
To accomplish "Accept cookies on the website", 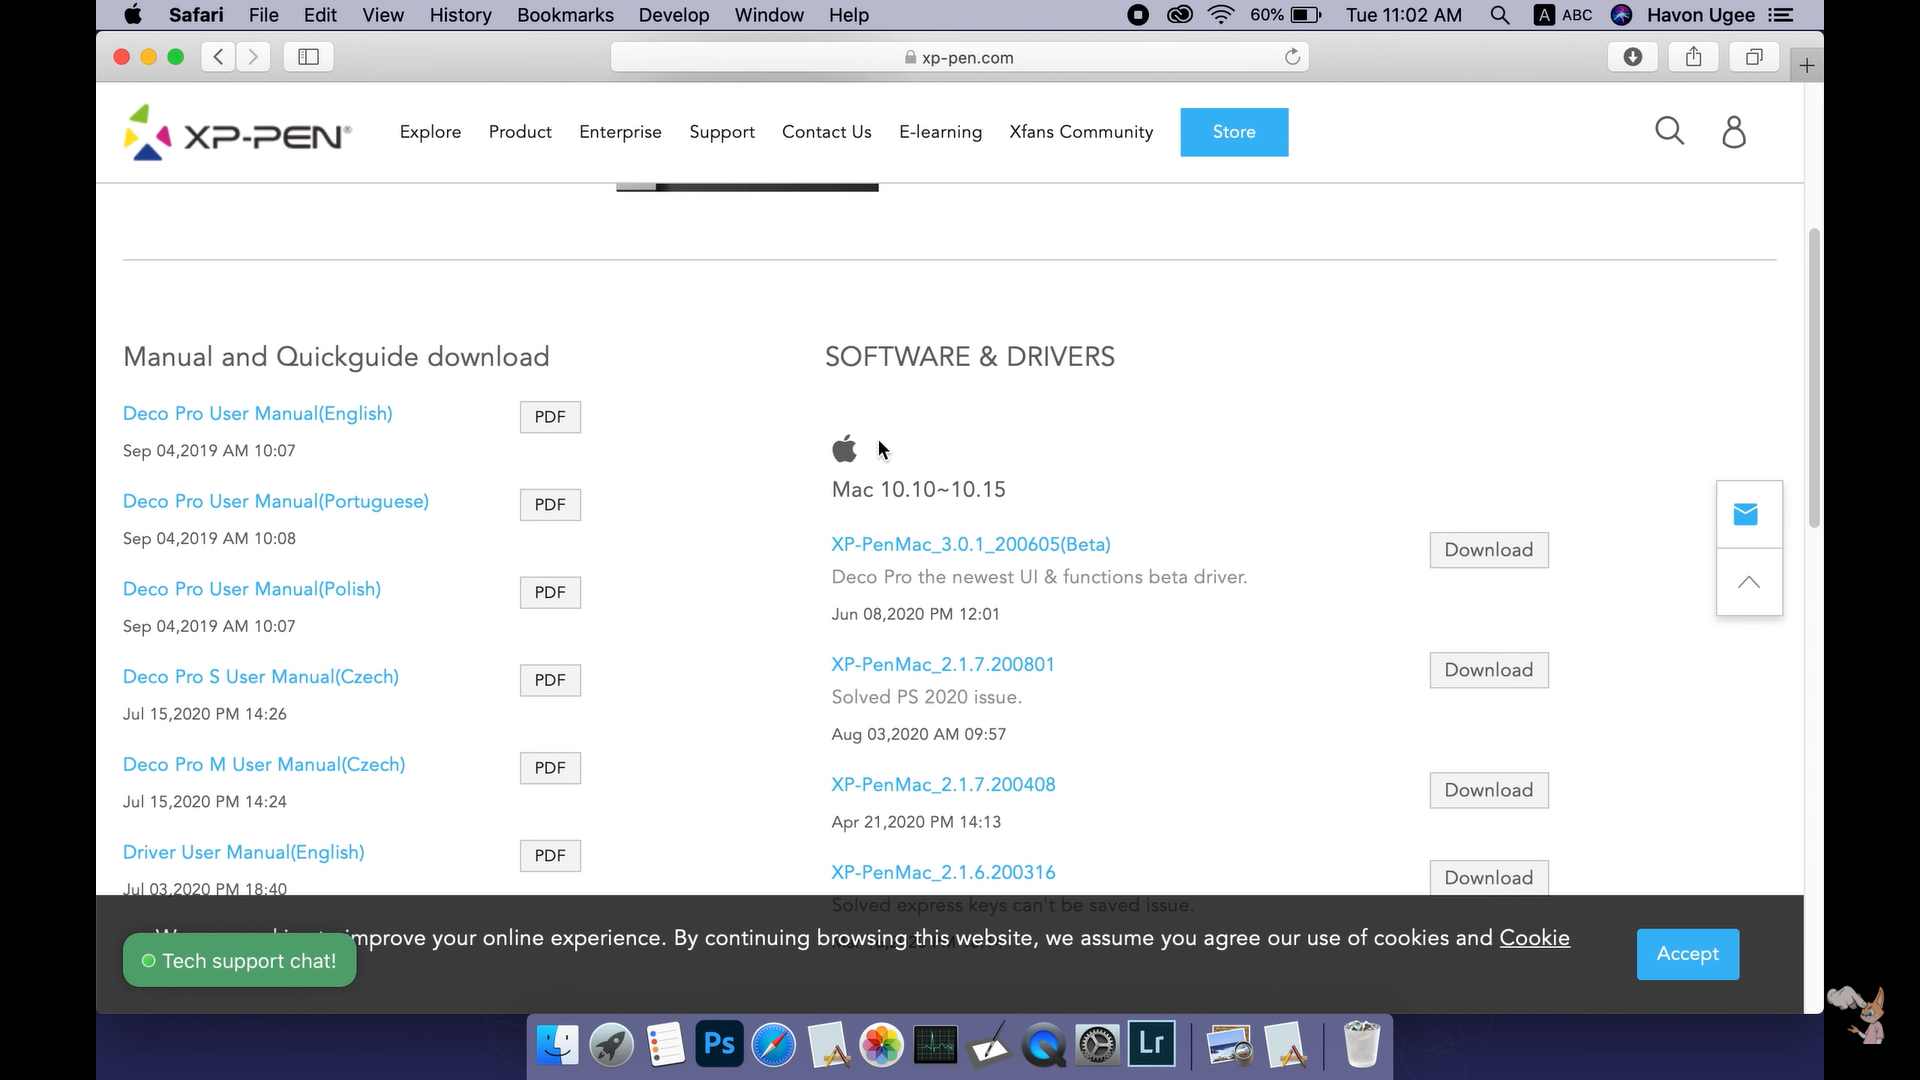I will pyautogui.click(x=1687, y=953).
